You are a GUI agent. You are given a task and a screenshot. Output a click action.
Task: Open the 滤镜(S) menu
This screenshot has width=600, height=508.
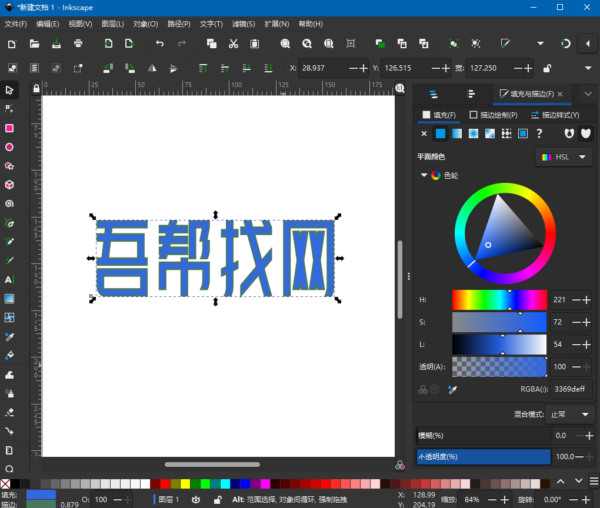243,23
